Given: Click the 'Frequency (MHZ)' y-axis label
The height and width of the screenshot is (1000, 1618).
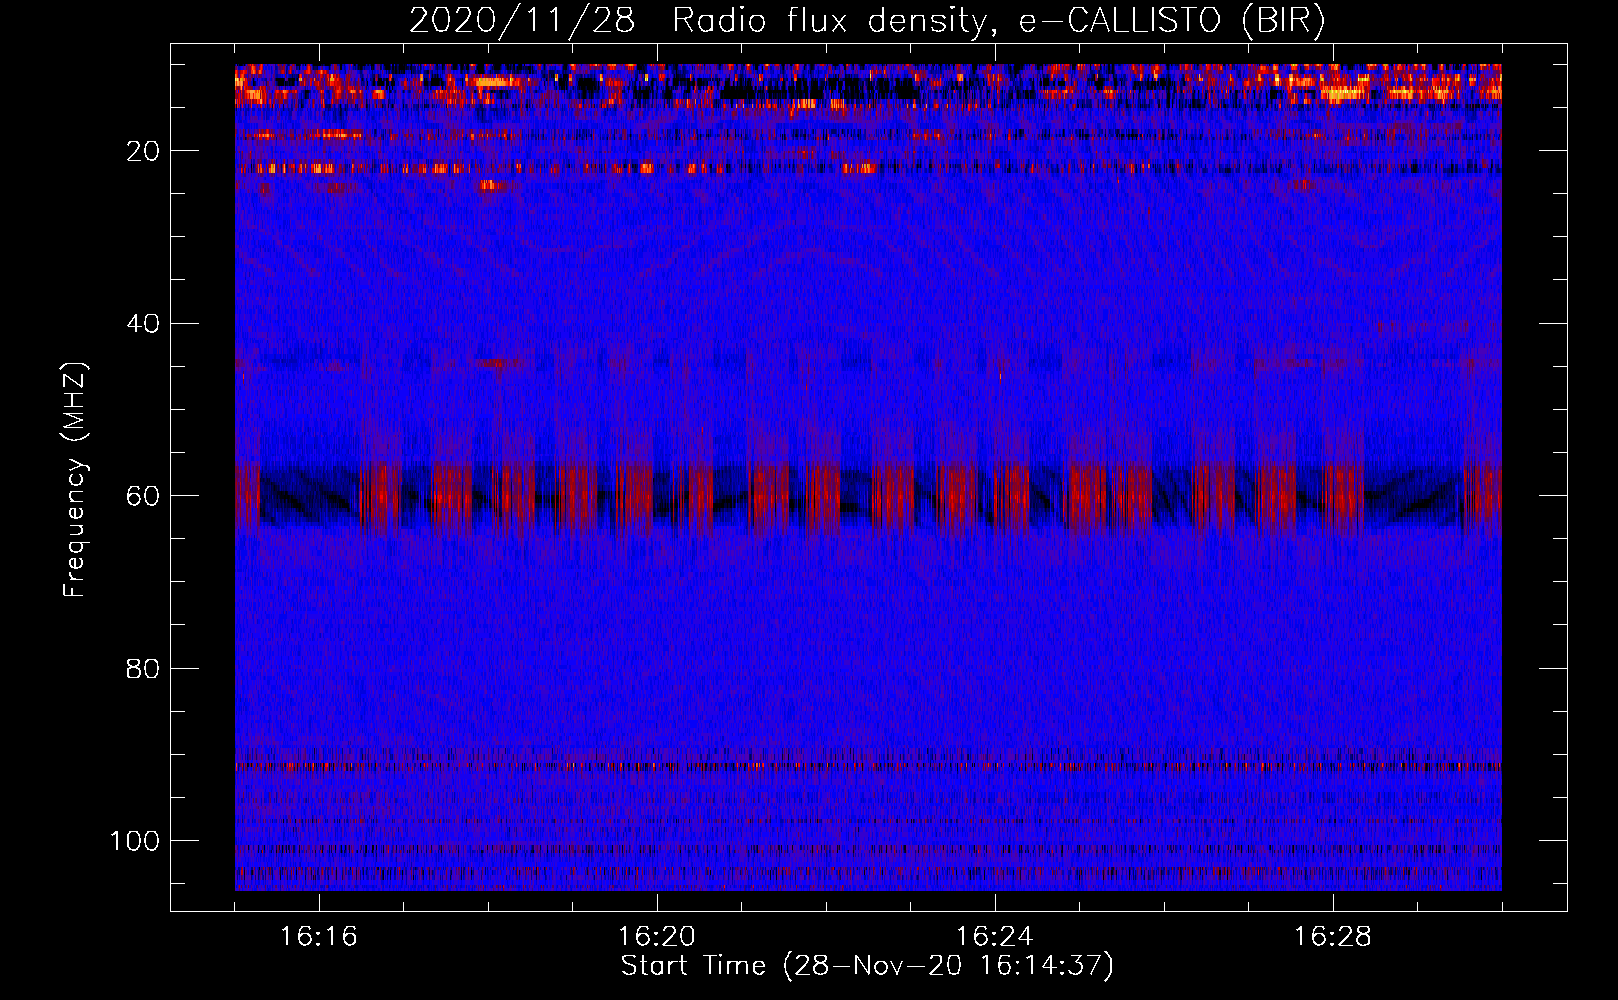Looking at the screenshot, I should [x=75, y=479].
